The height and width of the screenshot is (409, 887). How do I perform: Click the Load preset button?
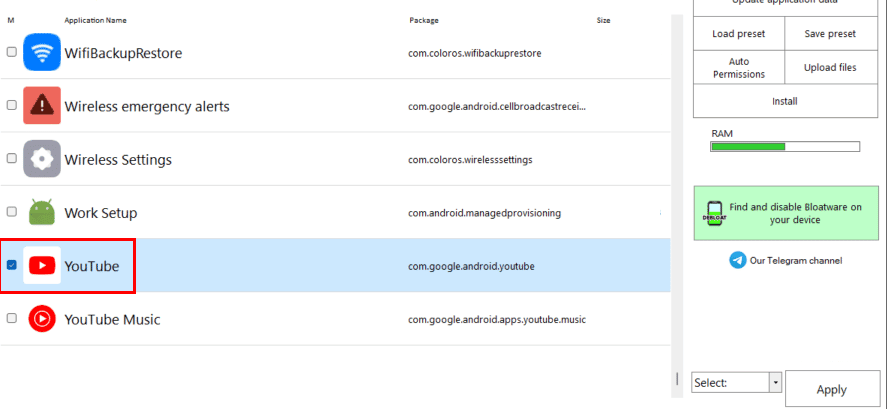[x=738, y=34]
